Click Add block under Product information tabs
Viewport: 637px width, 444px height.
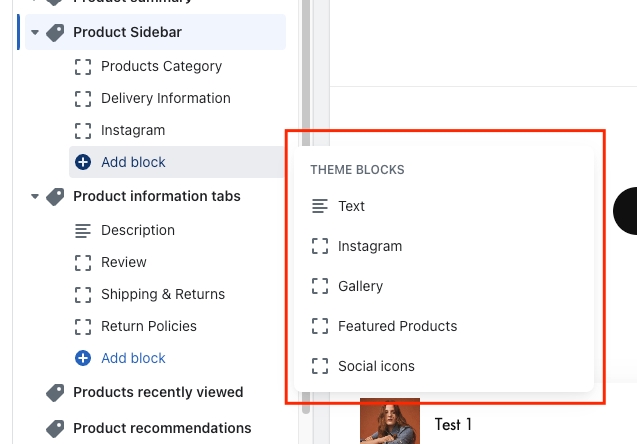tap(133, 359)
